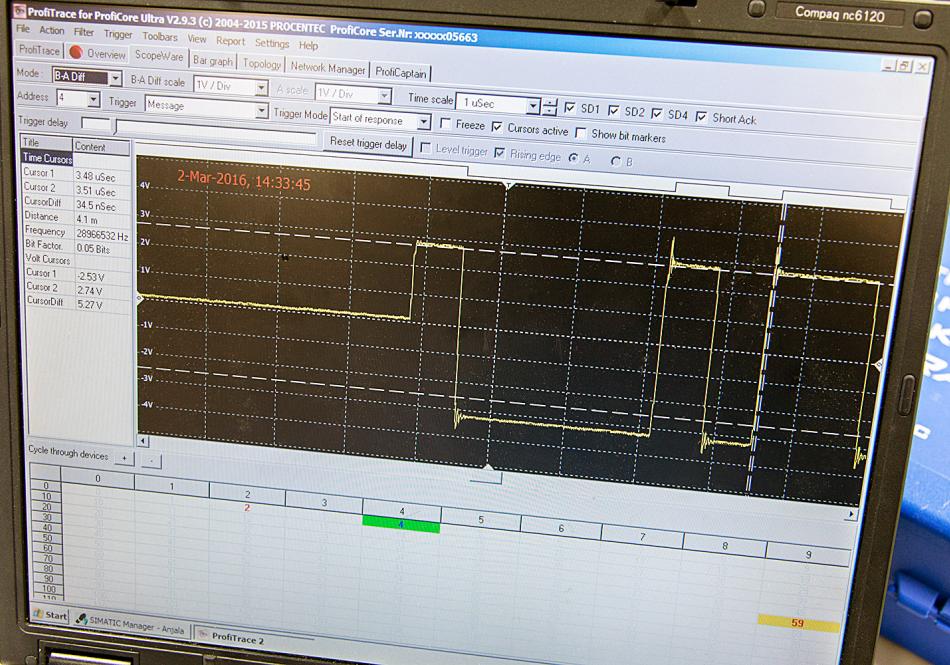Click the Time scale stepper arrows
Image resolution: width=950 pixels, height=665 pixels.
550,107
